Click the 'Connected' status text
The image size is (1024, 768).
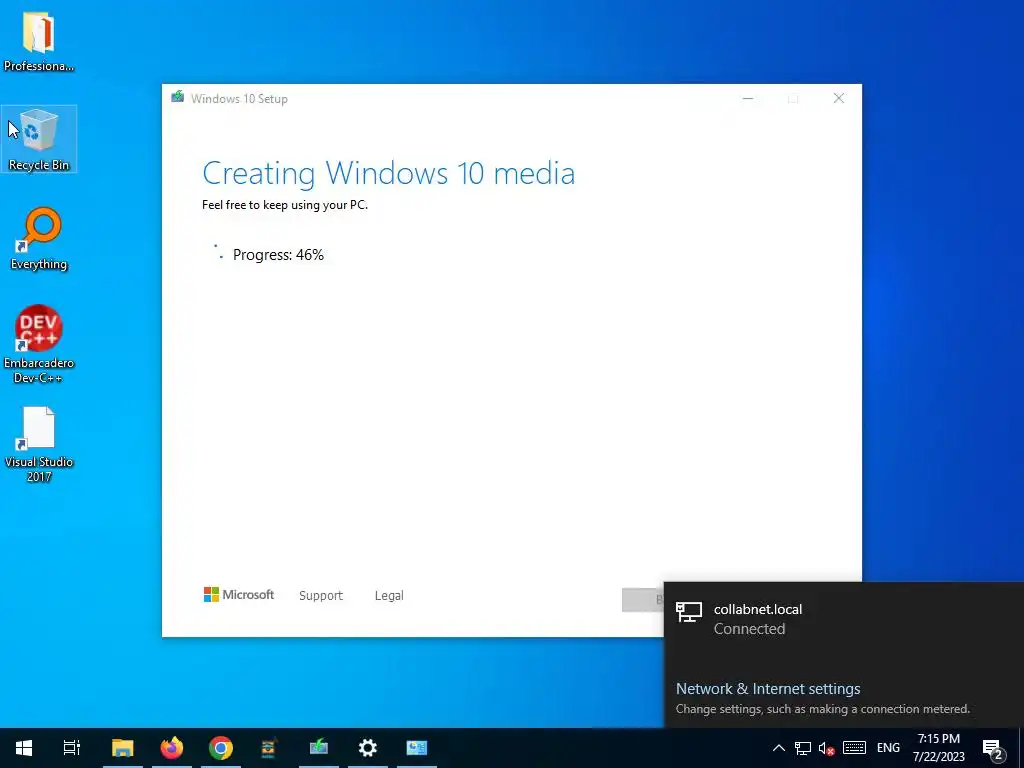click(749, 629)
